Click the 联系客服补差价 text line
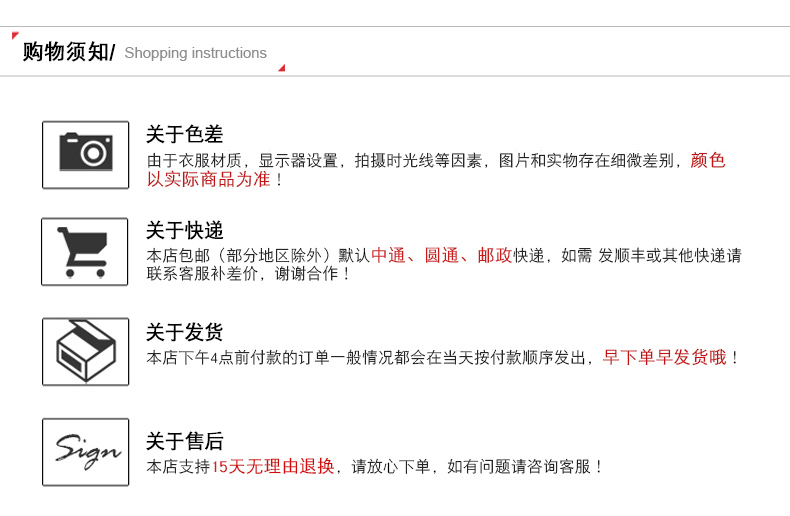This screenshot has width=790, height=516. (x=248, y=274)
